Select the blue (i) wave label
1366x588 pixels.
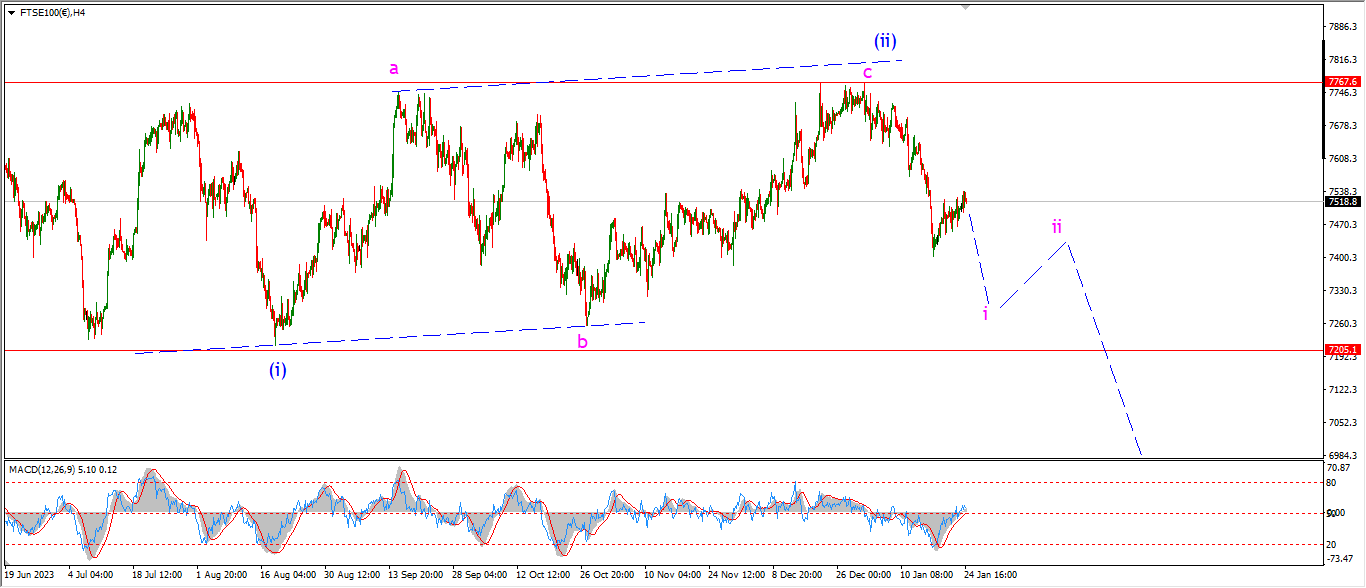coord(277,370)
